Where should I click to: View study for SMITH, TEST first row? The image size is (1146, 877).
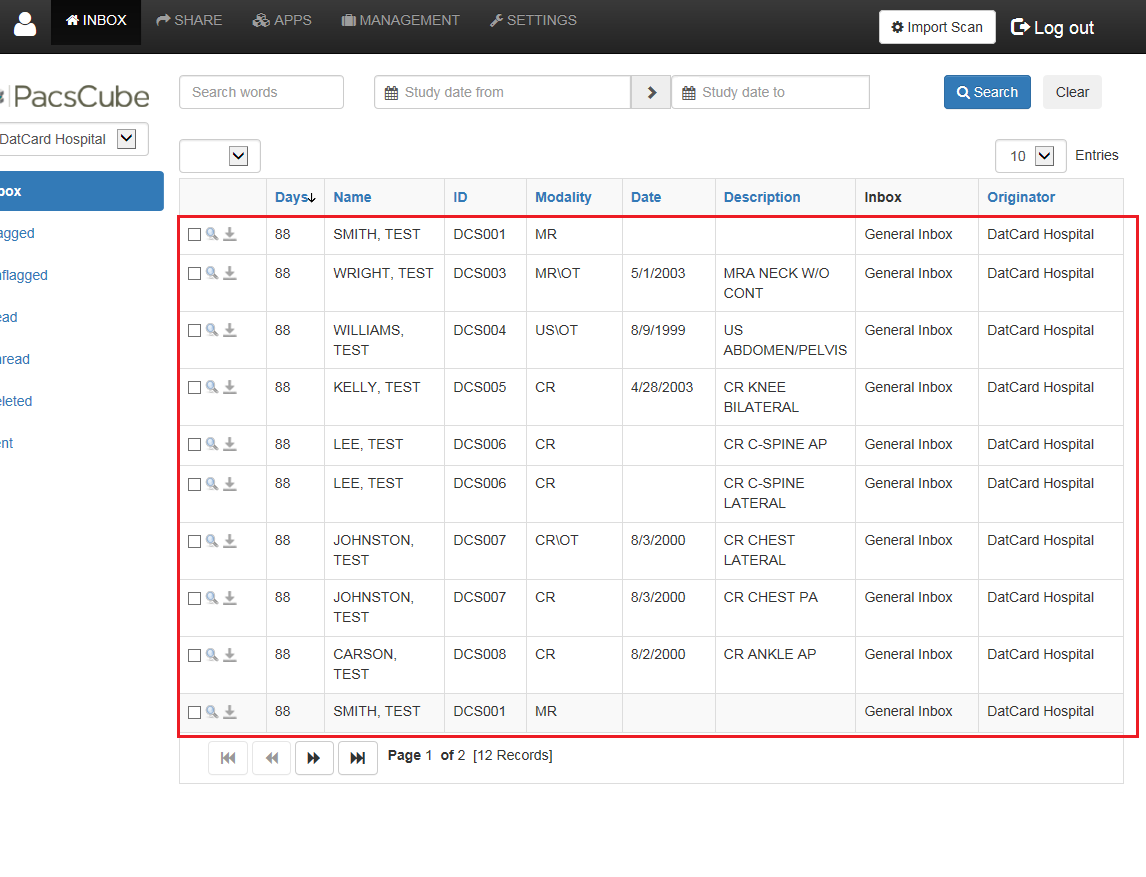pyautogui.click(x=212, y=234)
